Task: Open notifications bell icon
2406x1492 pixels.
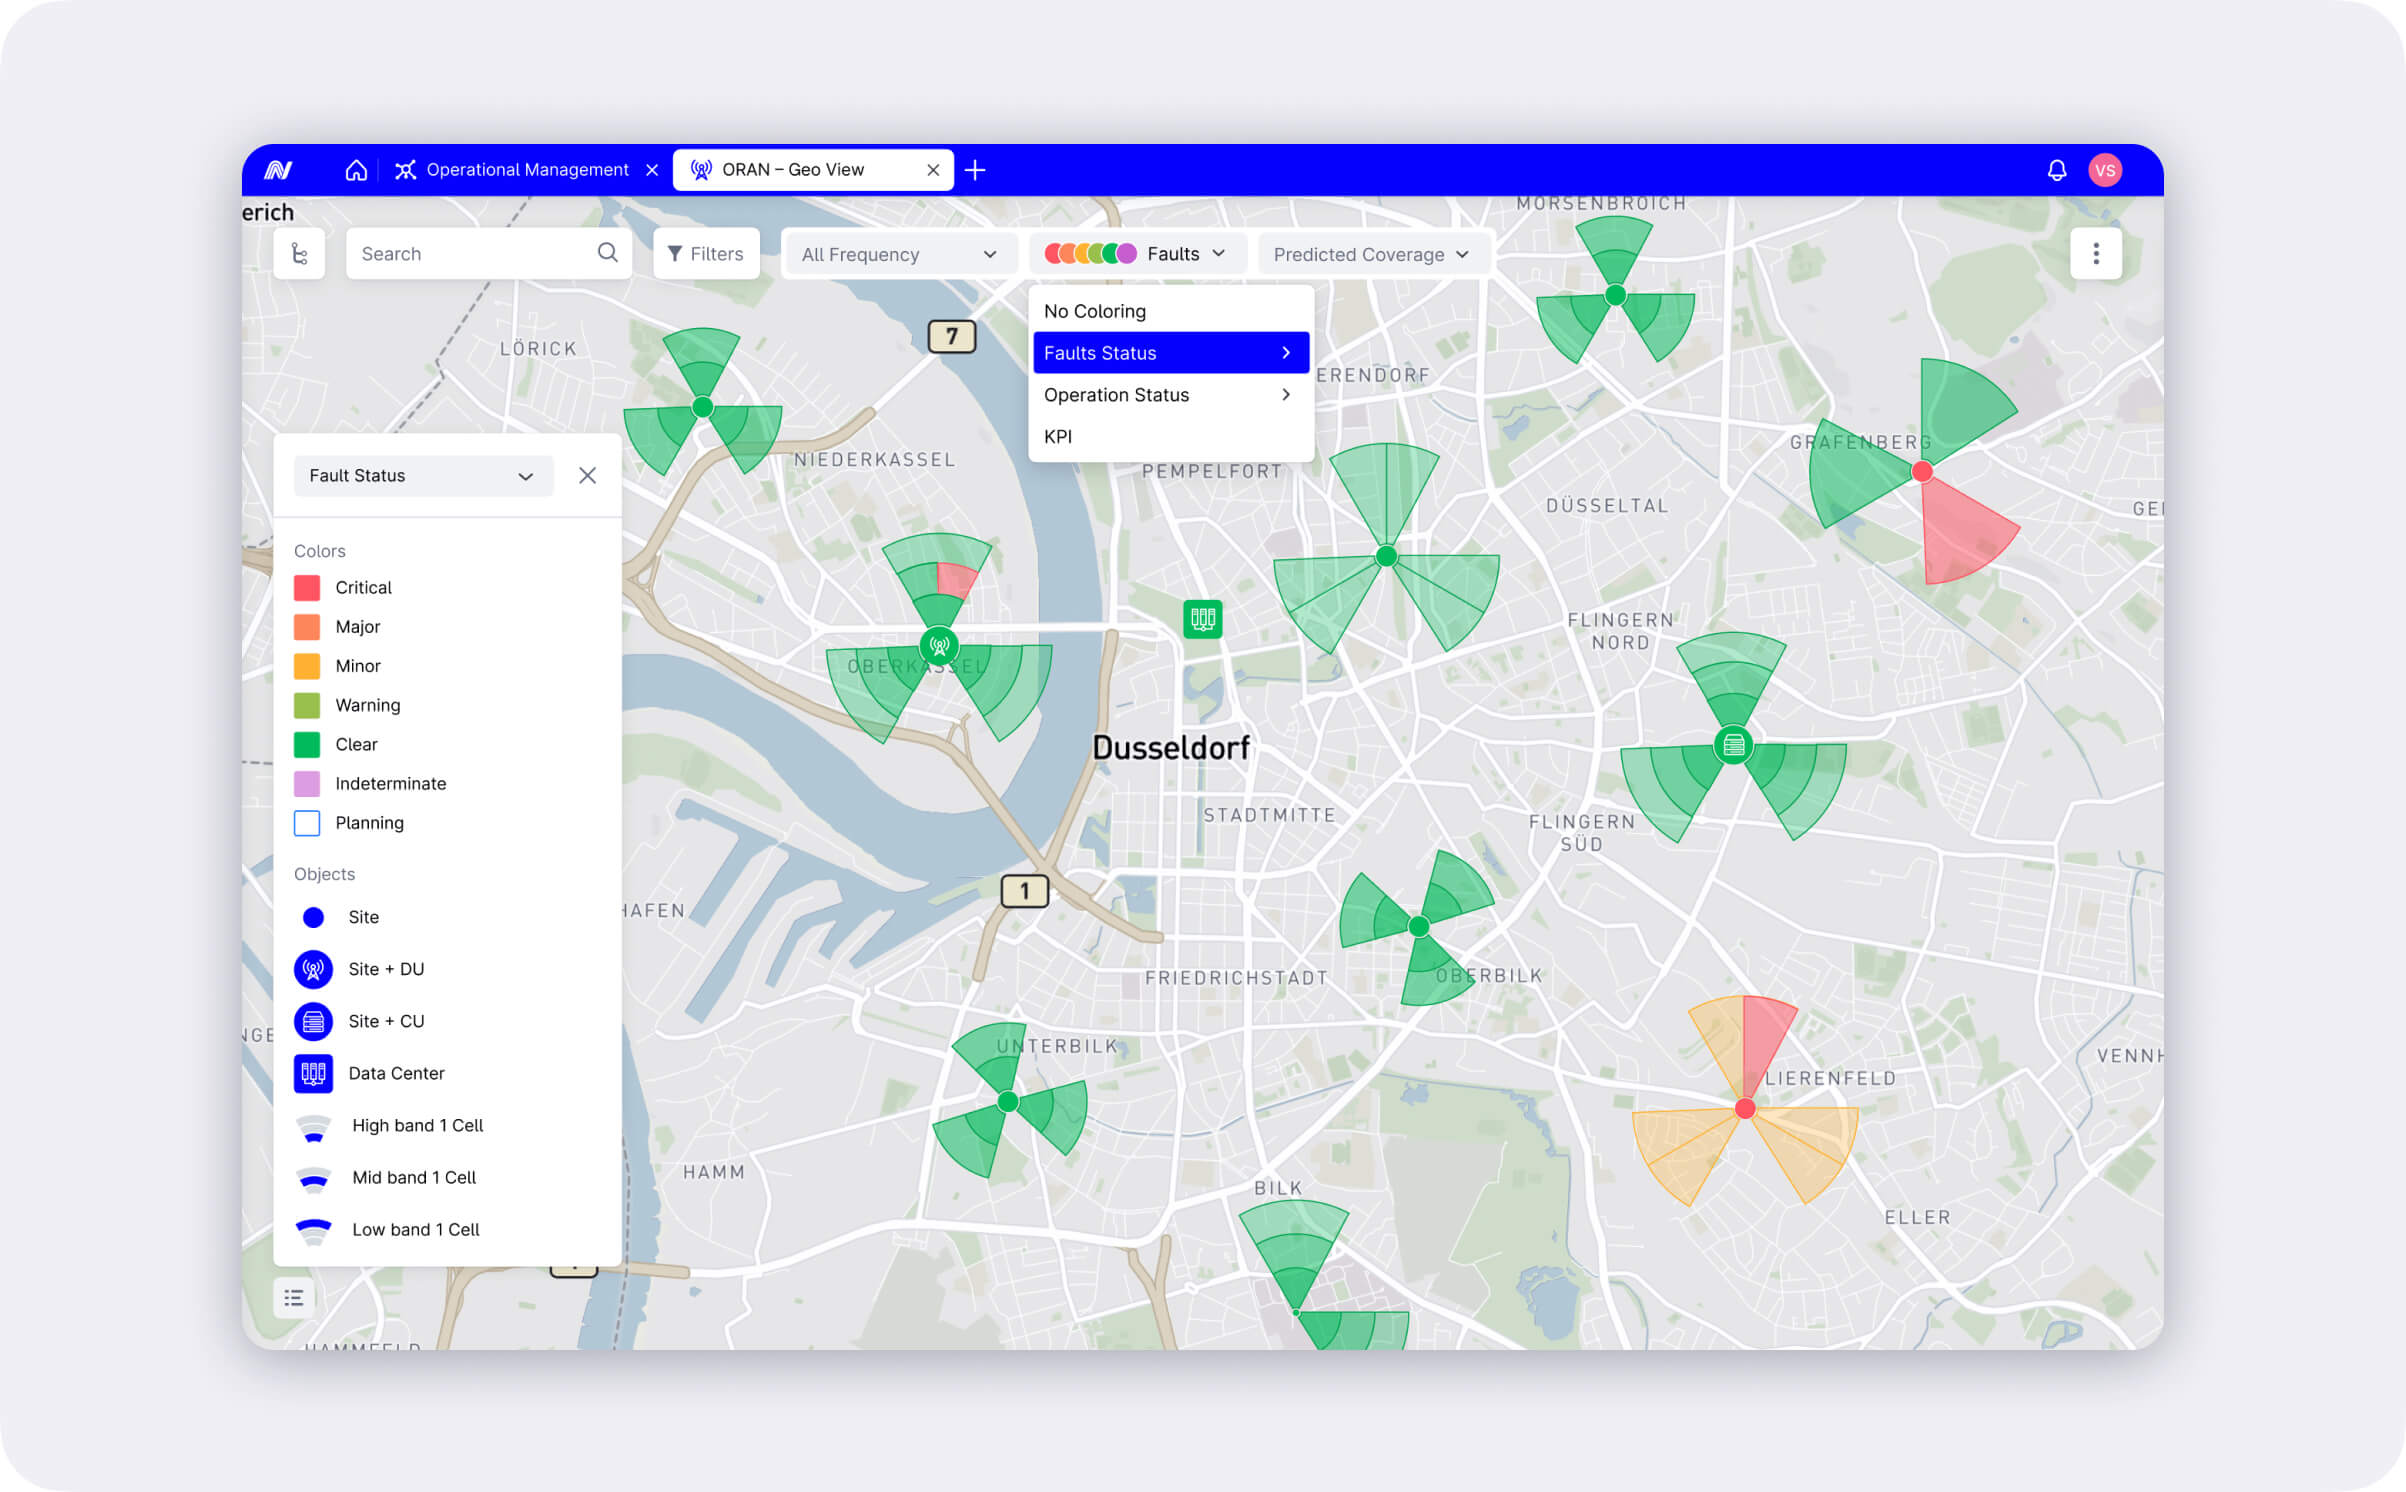Action: click(2056, 170)
